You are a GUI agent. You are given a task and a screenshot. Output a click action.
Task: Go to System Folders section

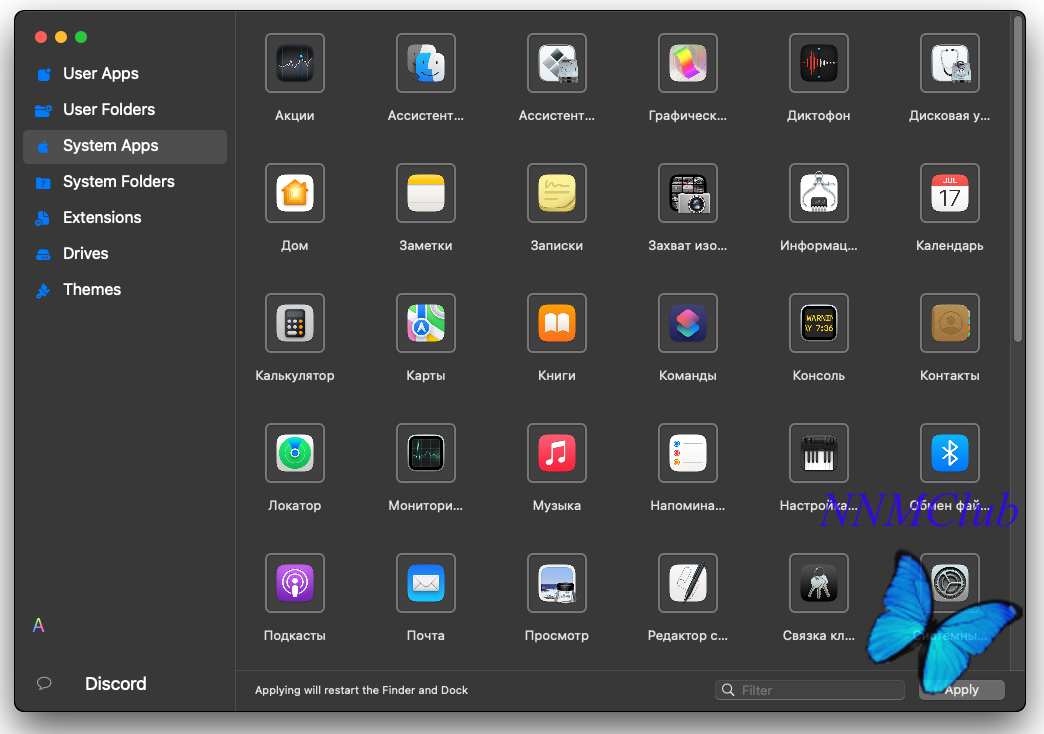pos(125,181)
